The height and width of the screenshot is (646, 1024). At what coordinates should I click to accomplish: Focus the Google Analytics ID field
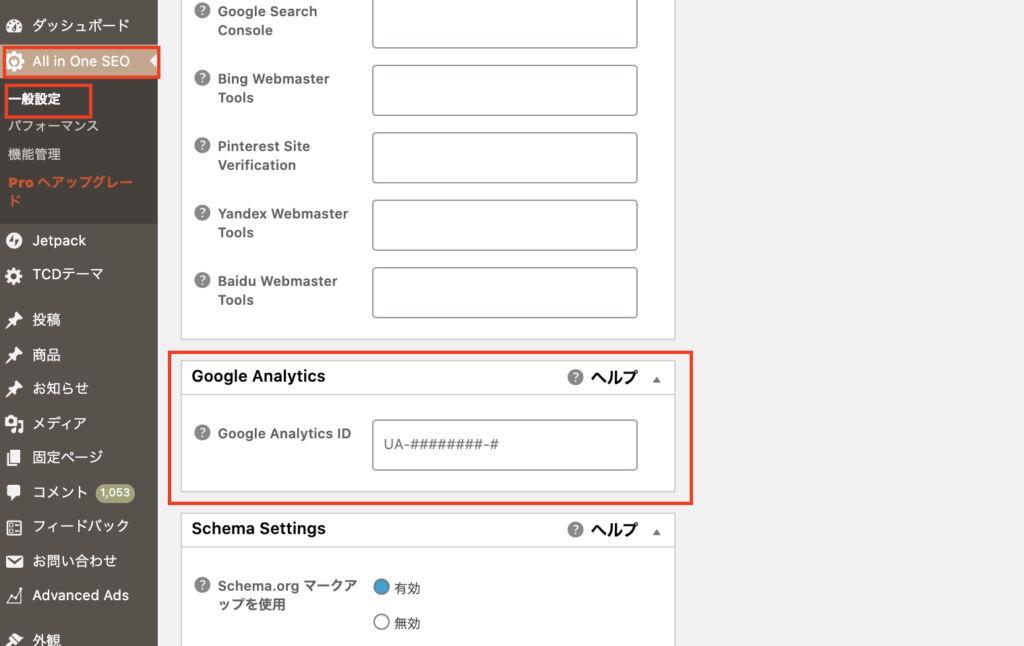click(x=505, y=445)
